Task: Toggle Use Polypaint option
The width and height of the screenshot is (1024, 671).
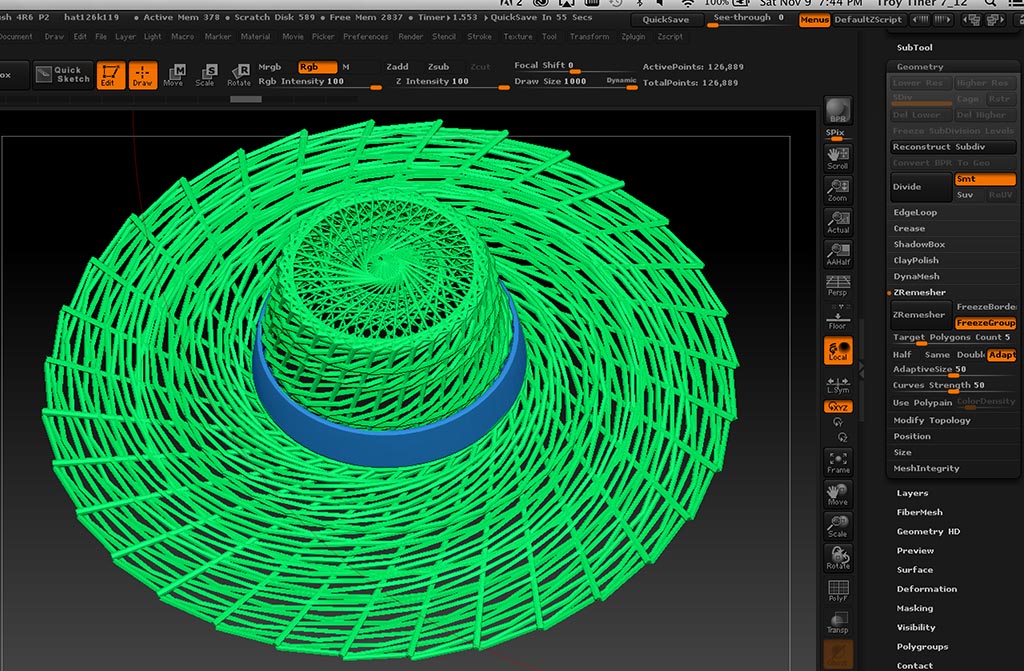Action: 923,403
